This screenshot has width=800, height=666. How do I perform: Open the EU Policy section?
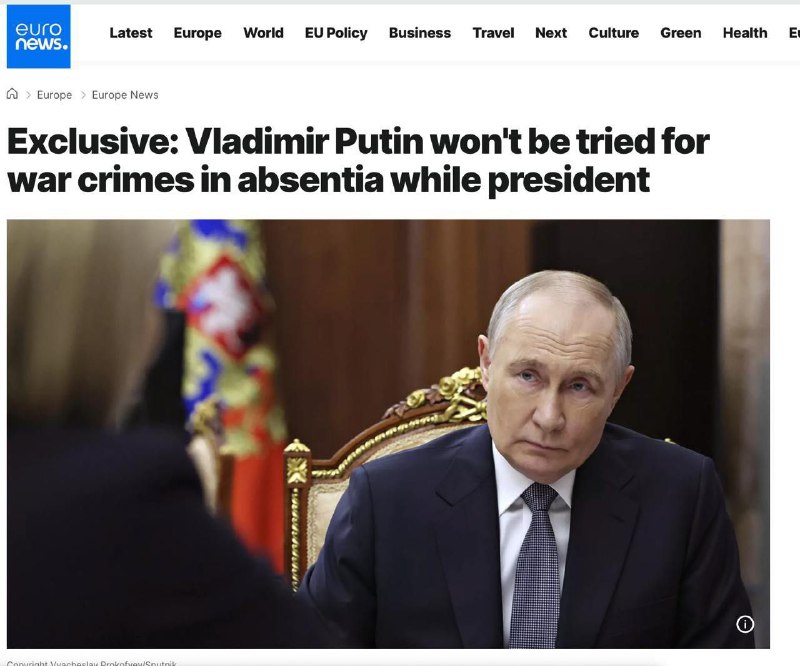(336, 33)
